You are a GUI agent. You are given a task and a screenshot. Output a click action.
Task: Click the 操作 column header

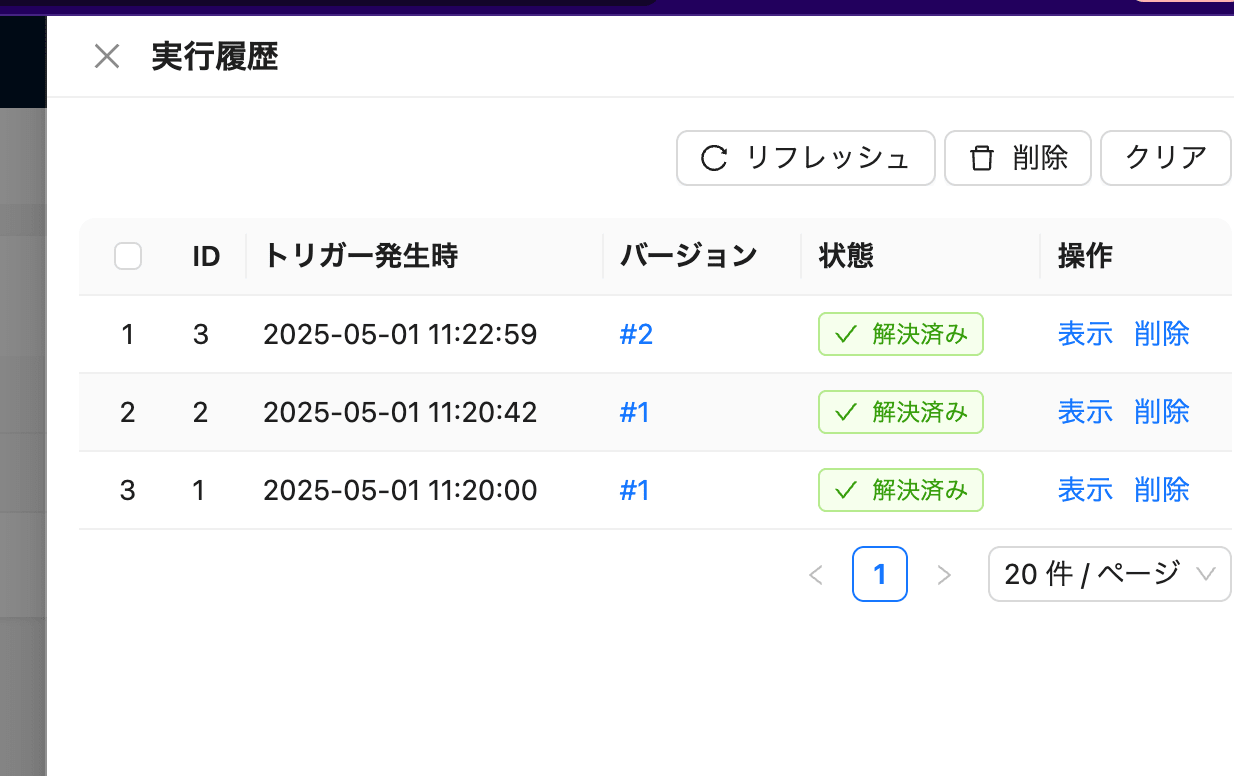point(1085,257)
